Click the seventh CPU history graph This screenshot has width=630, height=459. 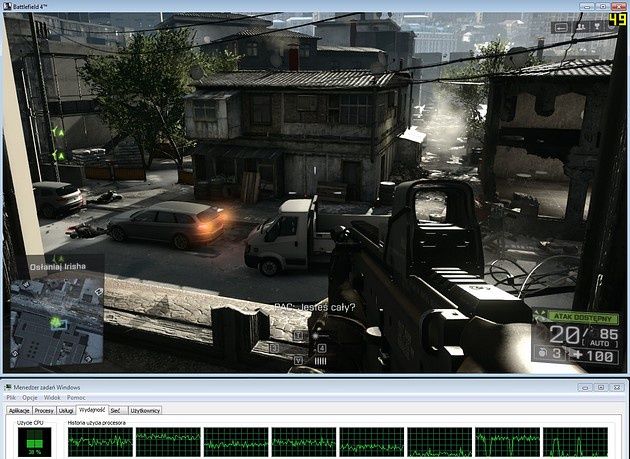507,442
